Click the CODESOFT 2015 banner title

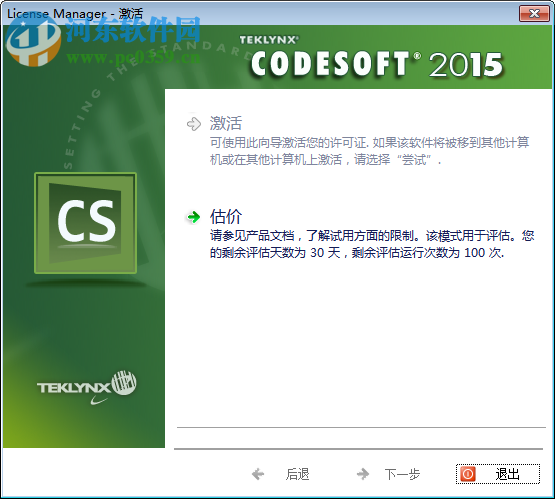pos(377,64)
